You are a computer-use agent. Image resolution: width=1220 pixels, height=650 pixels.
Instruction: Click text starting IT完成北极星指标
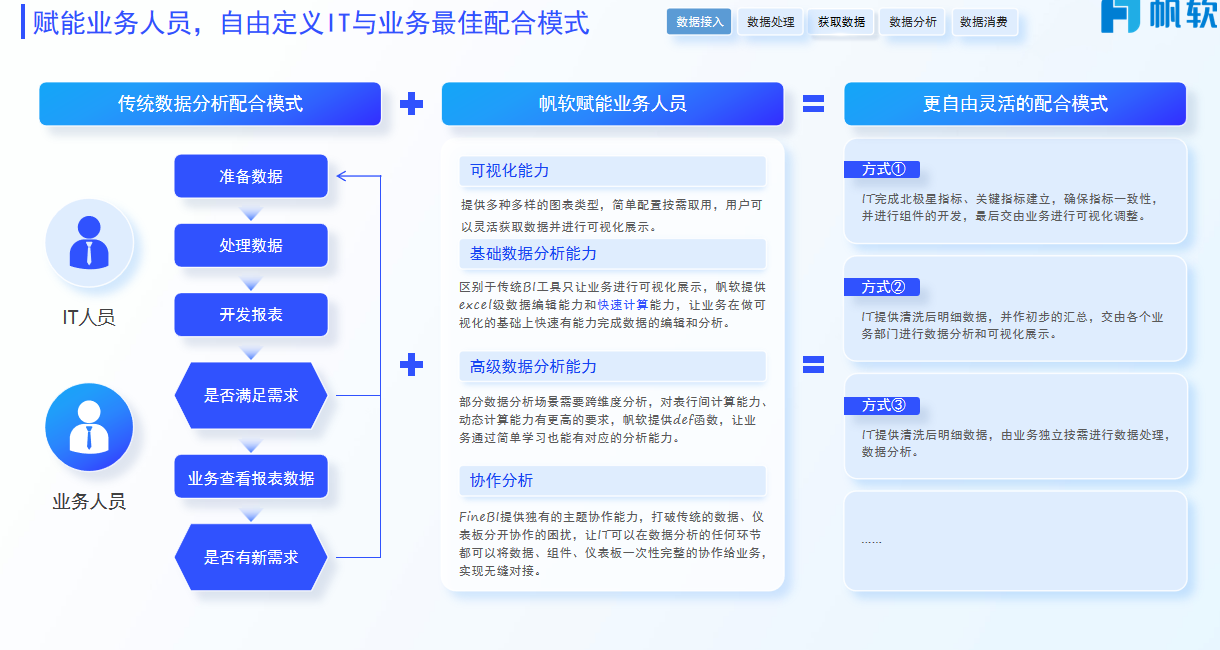(1008, 207)
